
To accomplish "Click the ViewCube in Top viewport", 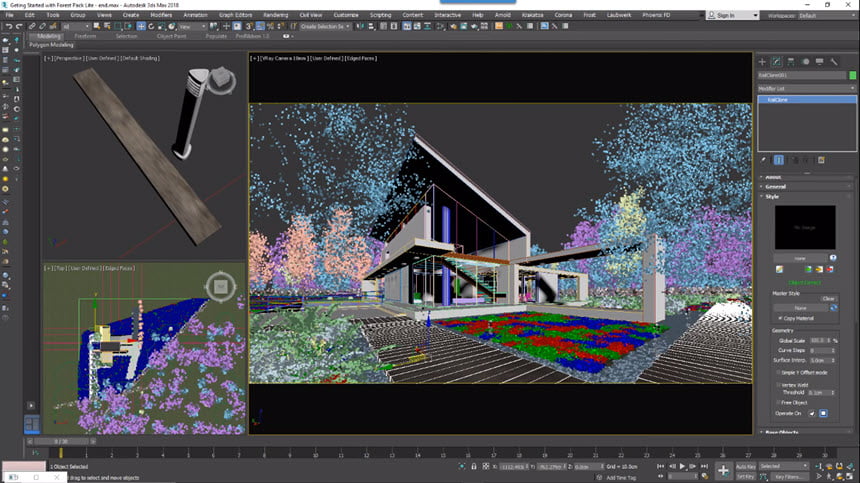I will point(220,286).
